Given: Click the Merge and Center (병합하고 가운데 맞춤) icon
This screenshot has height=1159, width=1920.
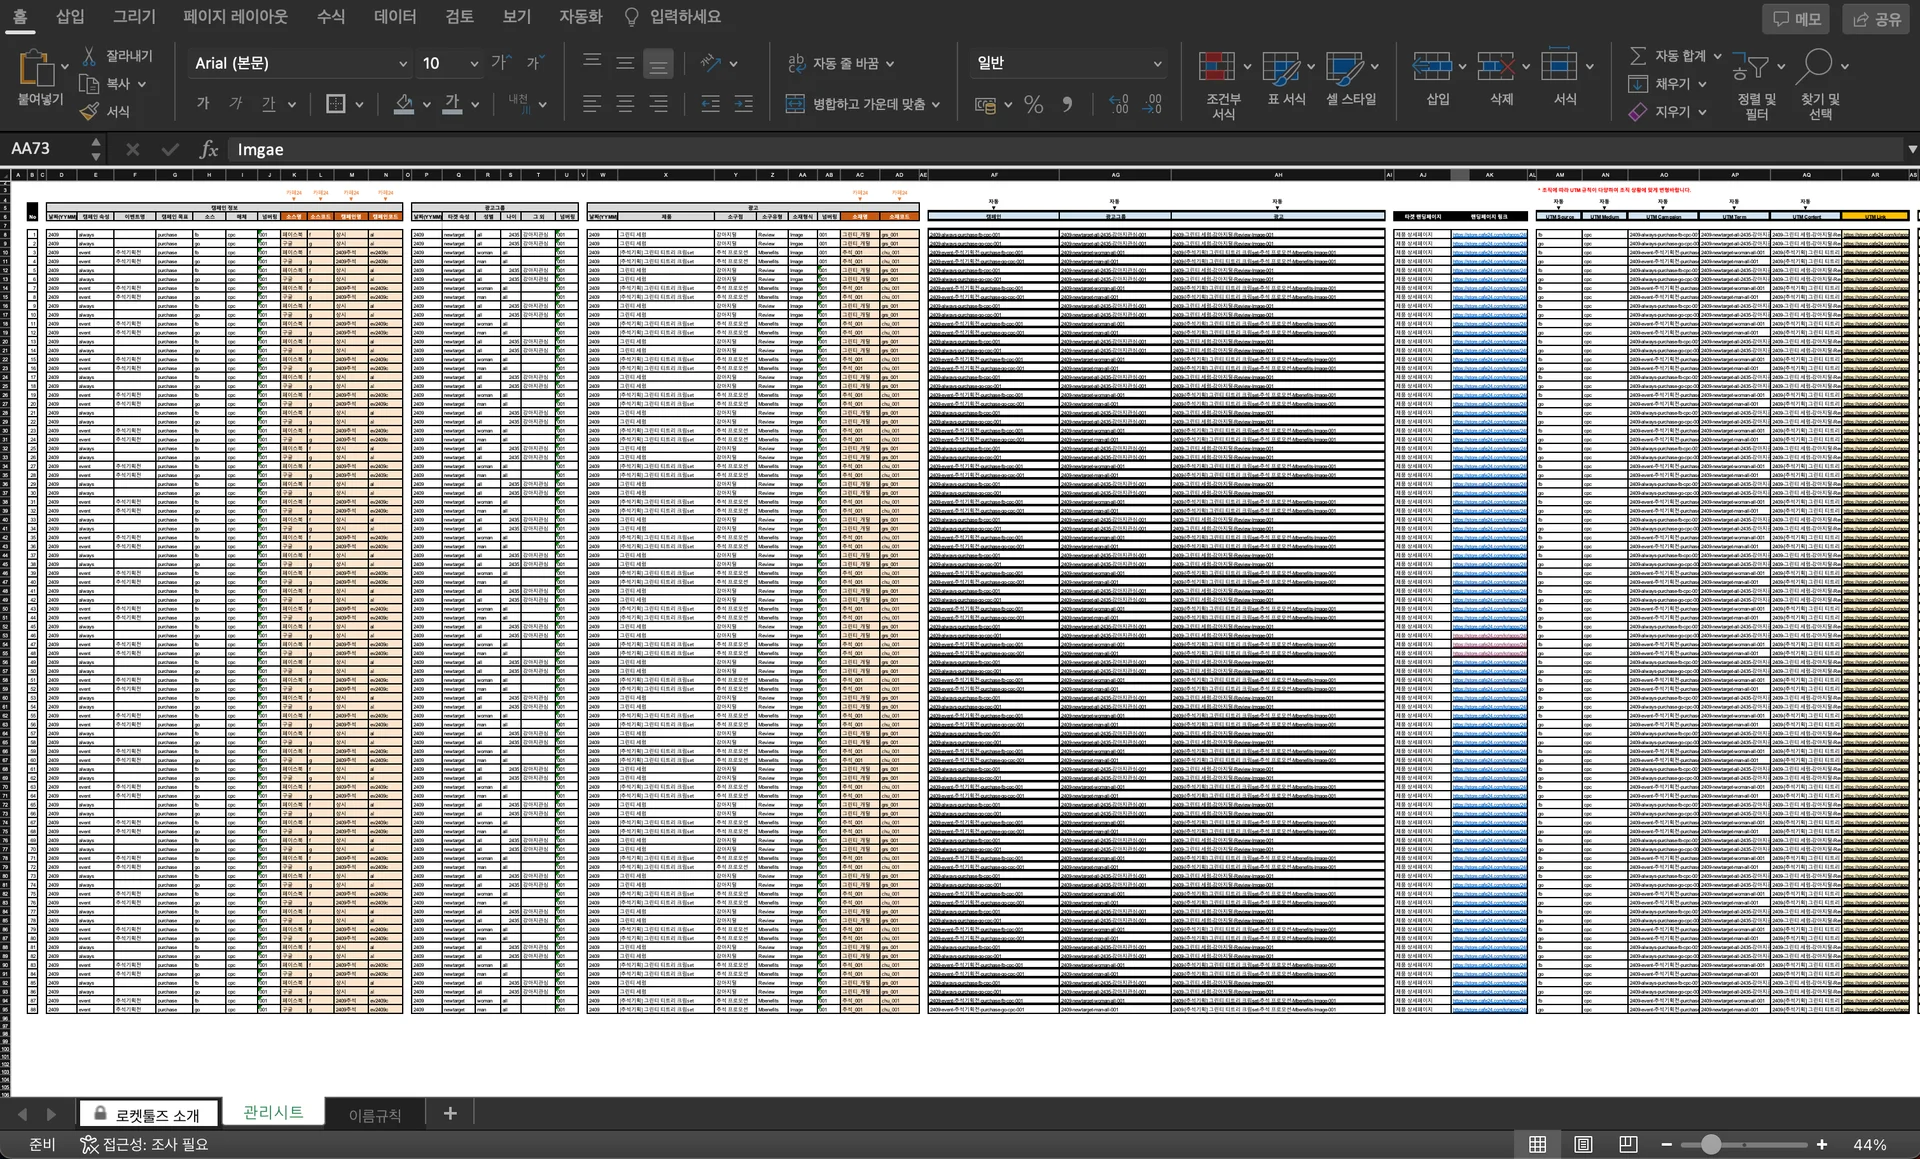Looking at the screenshot, I should pyautogui.click(x=795, y=104).
